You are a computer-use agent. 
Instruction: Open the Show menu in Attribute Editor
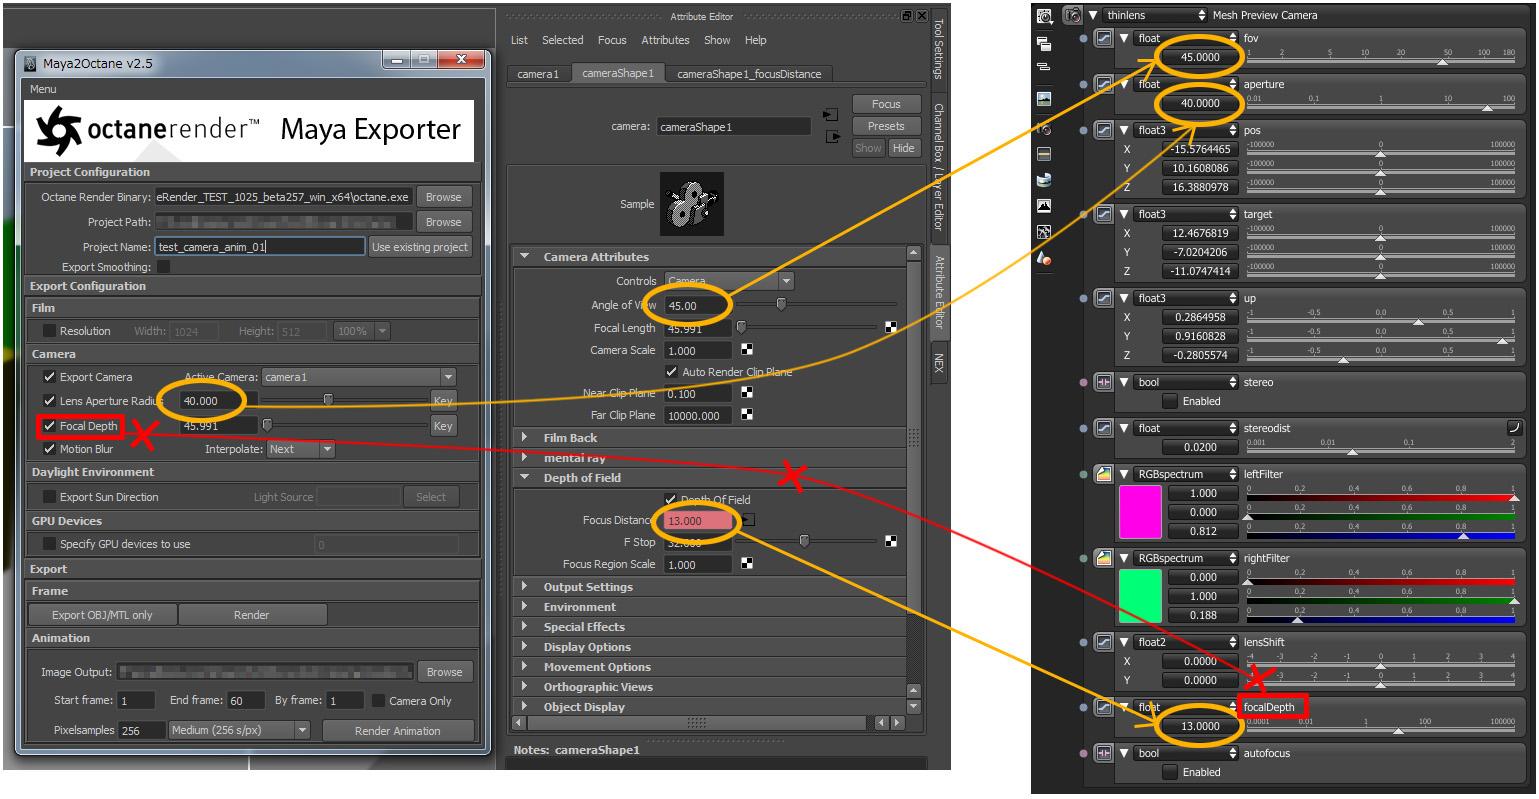click(717, 40)
